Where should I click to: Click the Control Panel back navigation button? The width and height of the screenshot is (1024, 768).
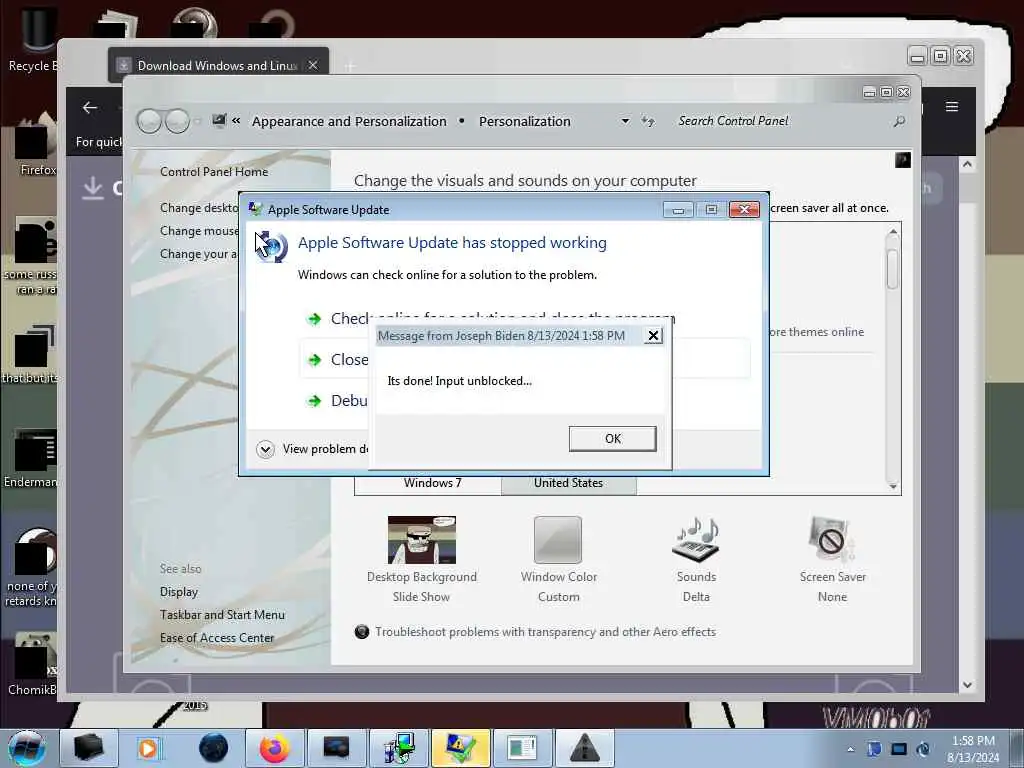pos(149,121)
